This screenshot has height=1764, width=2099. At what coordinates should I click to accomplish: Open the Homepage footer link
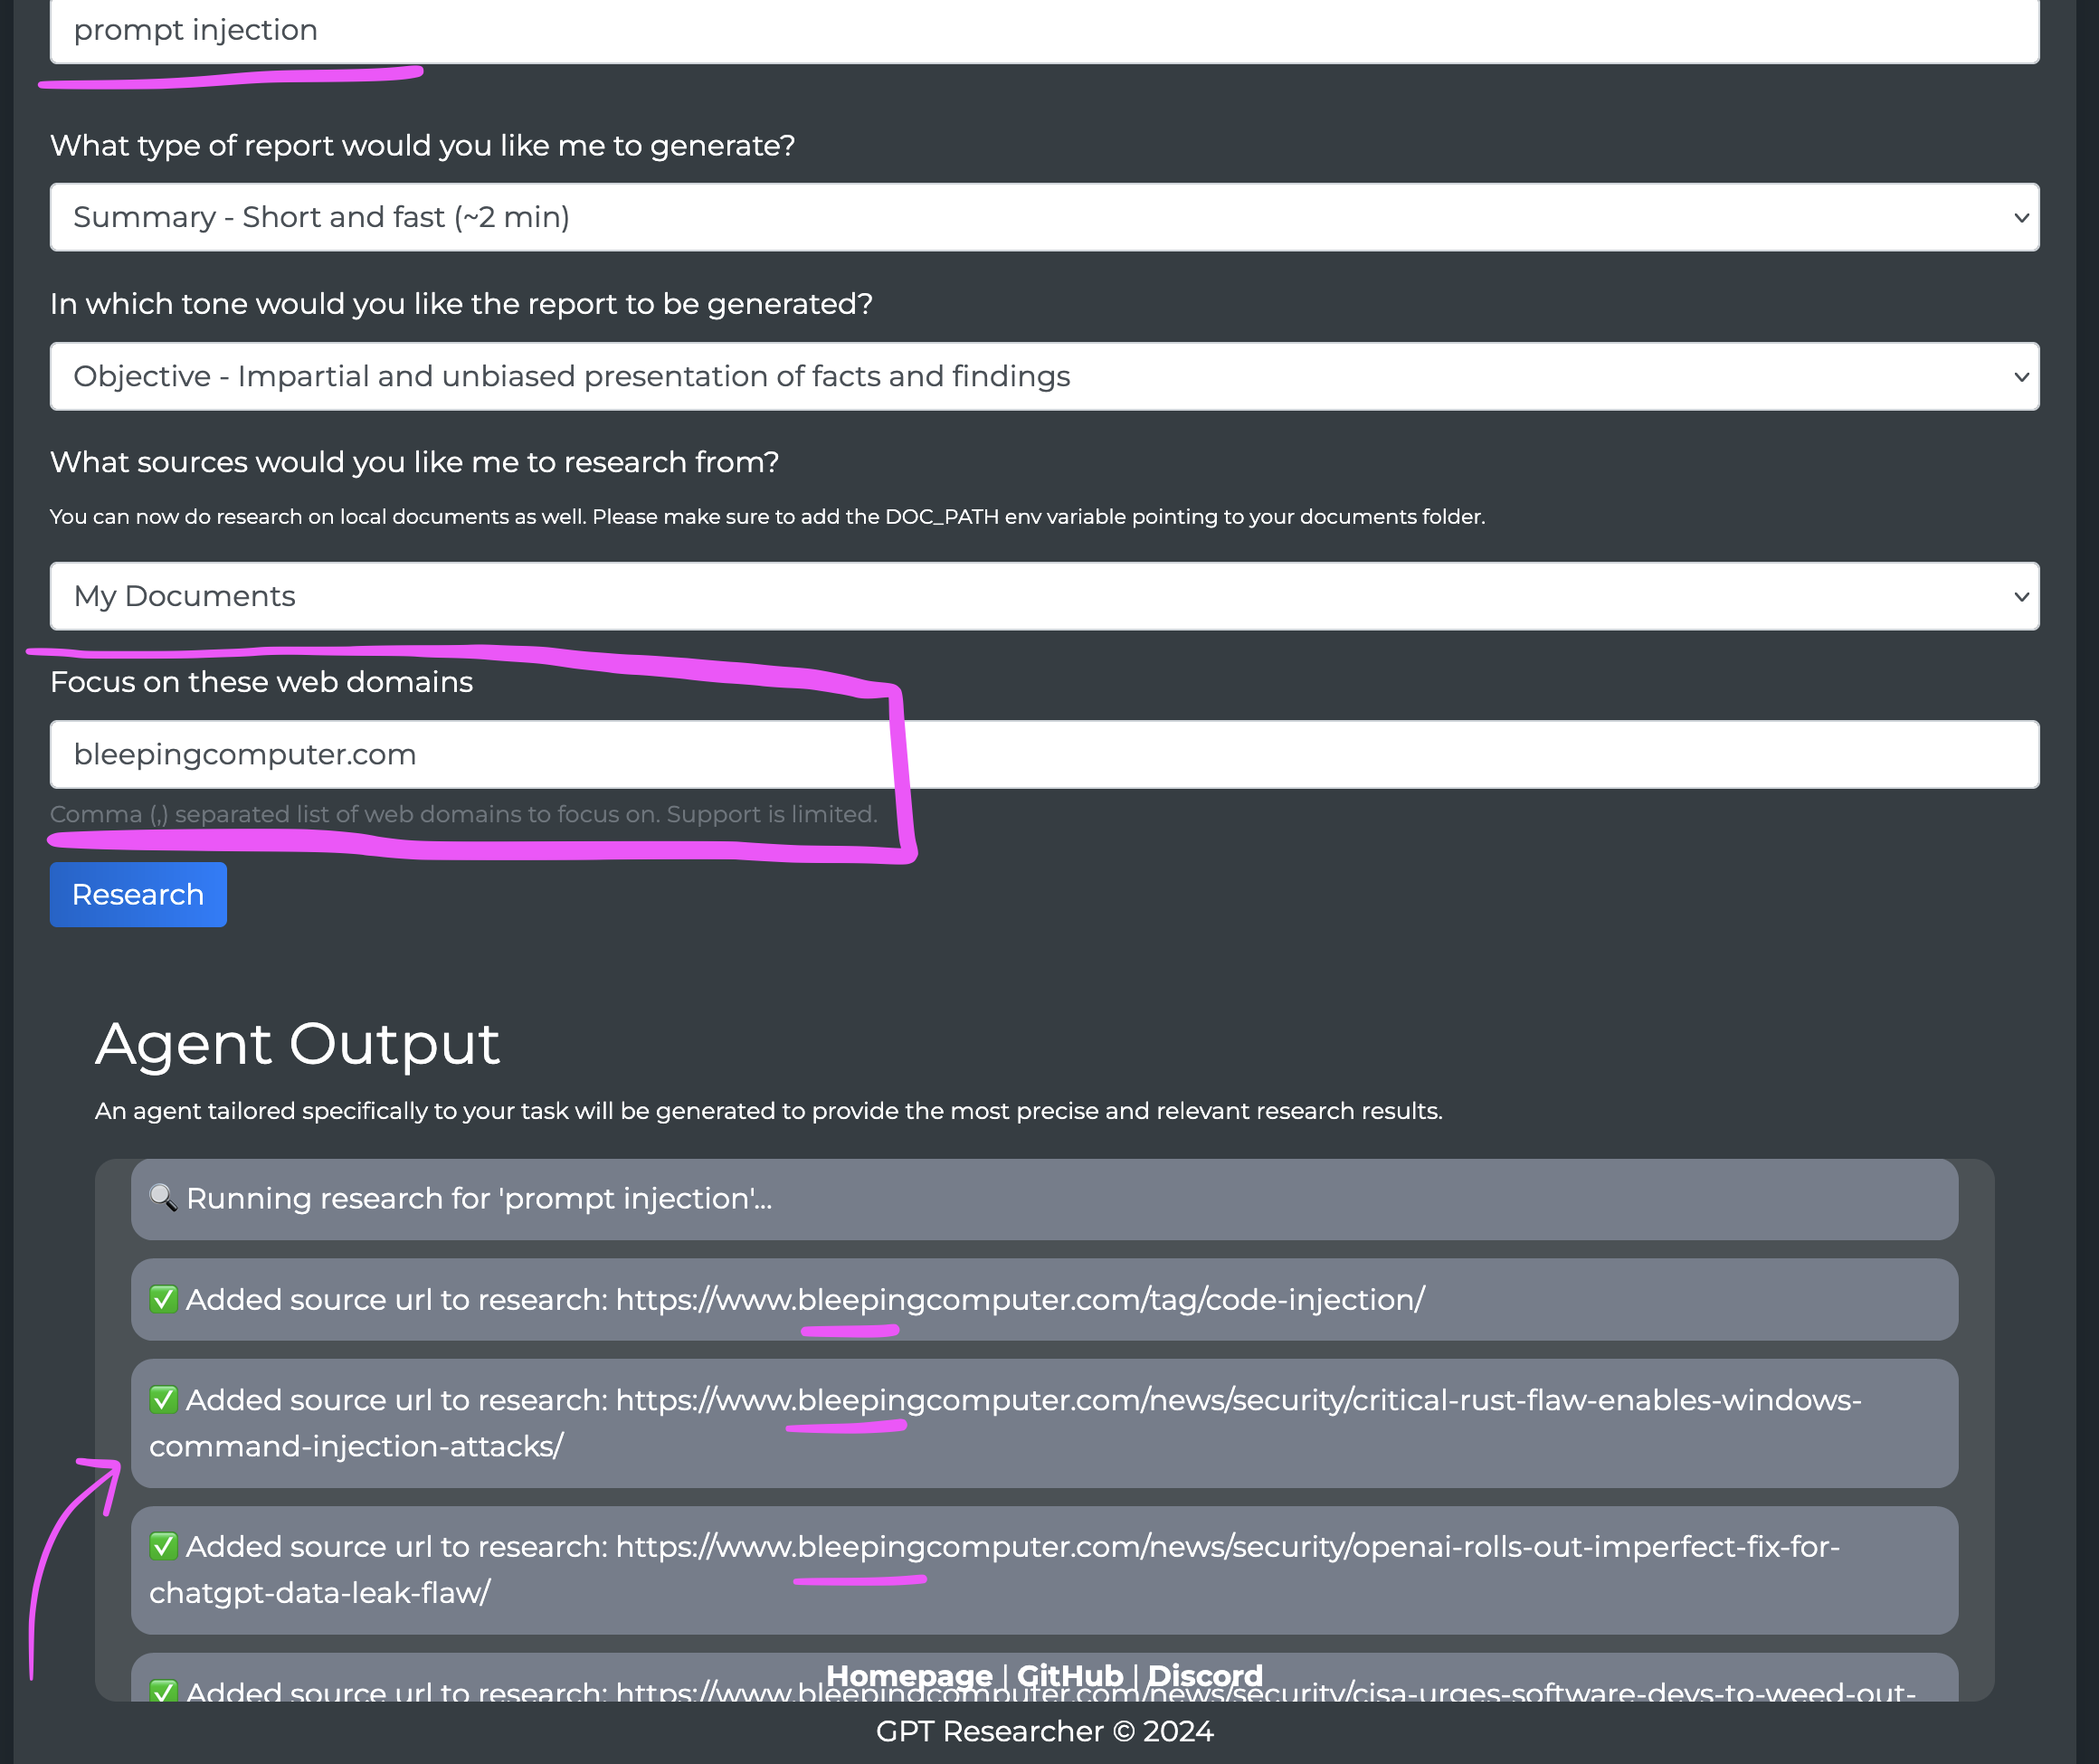click(x=908, y=1675)
